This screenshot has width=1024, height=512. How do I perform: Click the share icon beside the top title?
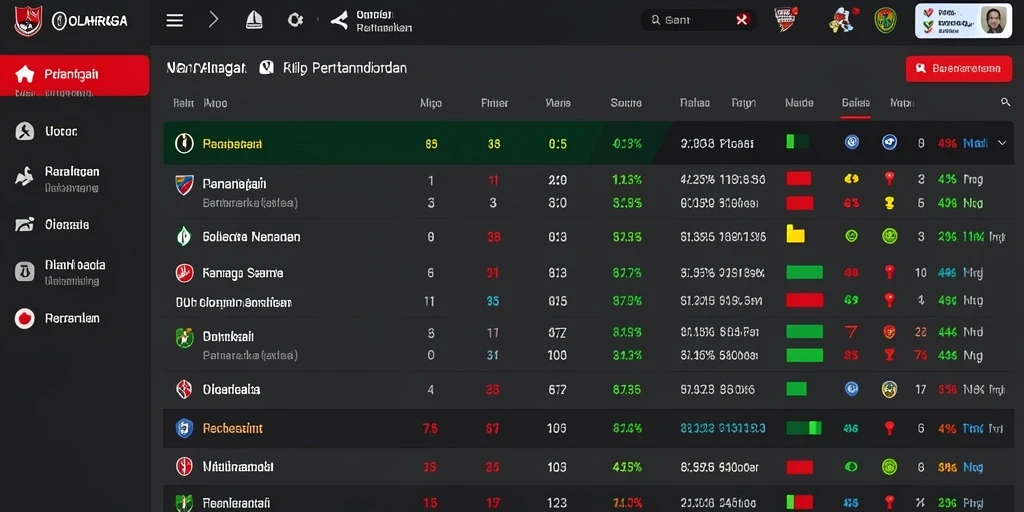pos(339,20)
